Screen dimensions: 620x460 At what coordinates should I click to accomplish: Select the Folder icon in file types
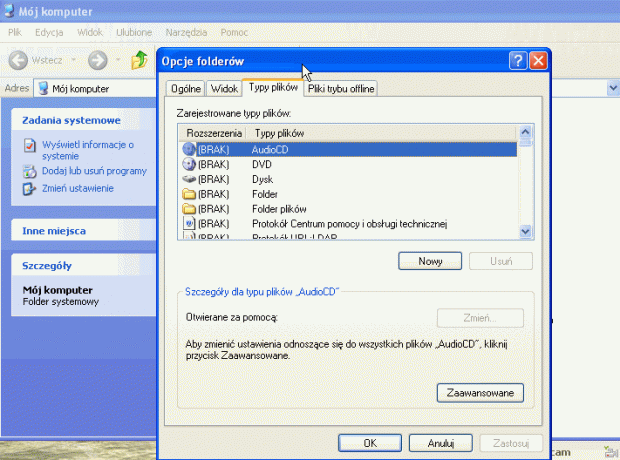point(188,194)
